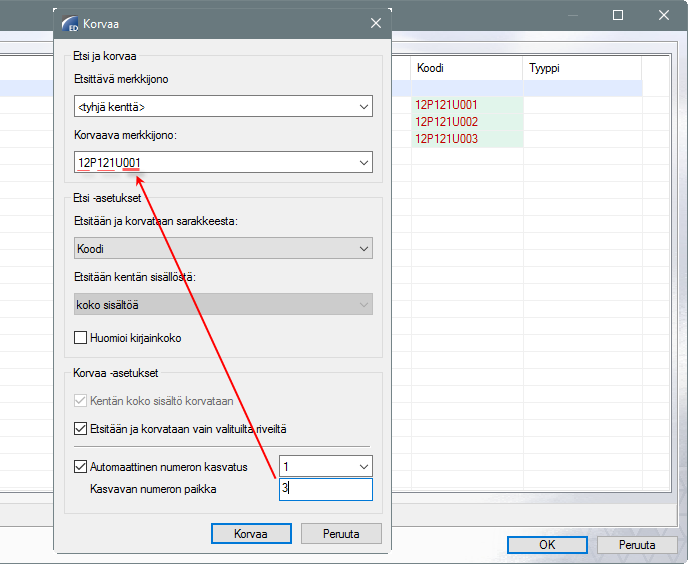Open the number increment value dropdown
This screenshot has width=688, height=564.
pyautogui.click(x=362, y=466)
